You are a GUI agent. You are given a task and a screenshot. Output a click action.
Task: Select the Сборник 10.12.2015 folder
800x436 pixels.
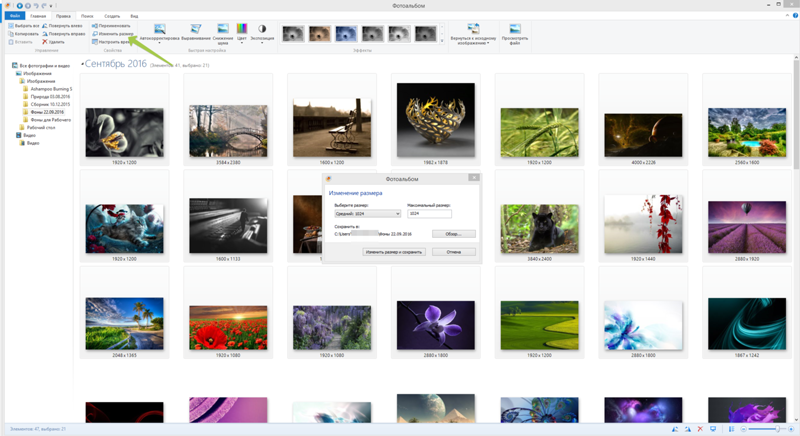click(x=47, y=104)
